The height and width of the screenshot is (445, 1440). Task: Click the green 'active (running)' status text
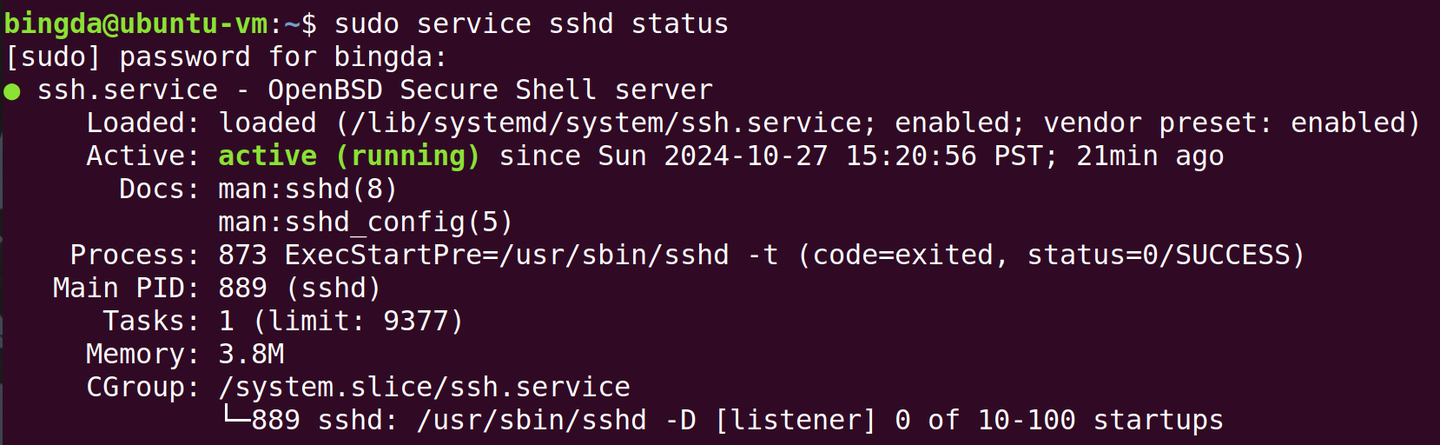click(349, 156)
